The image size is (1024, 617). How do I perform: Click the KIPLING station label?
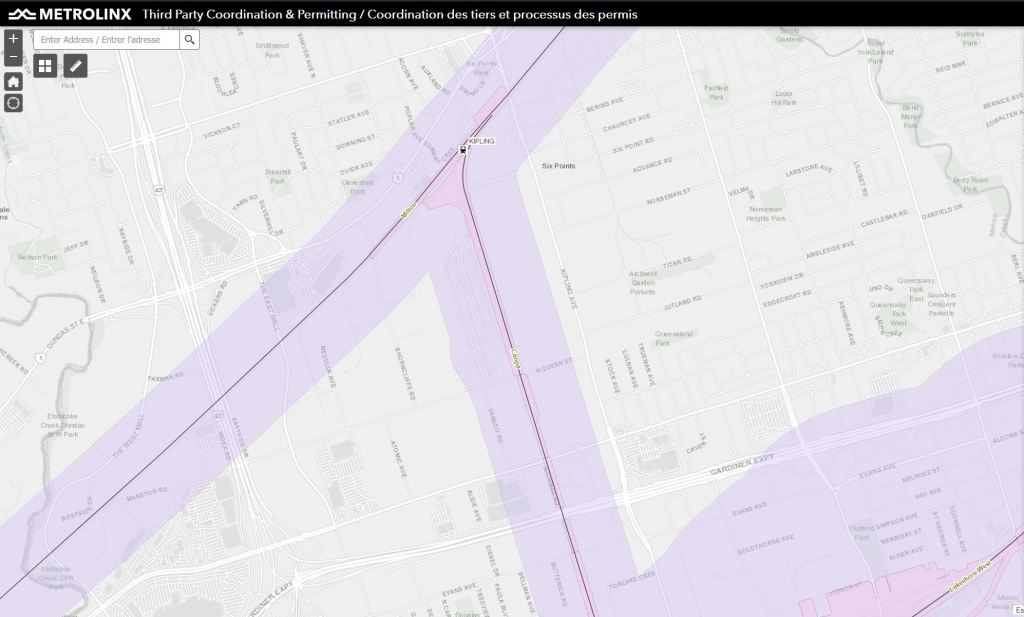coord(481,141)
